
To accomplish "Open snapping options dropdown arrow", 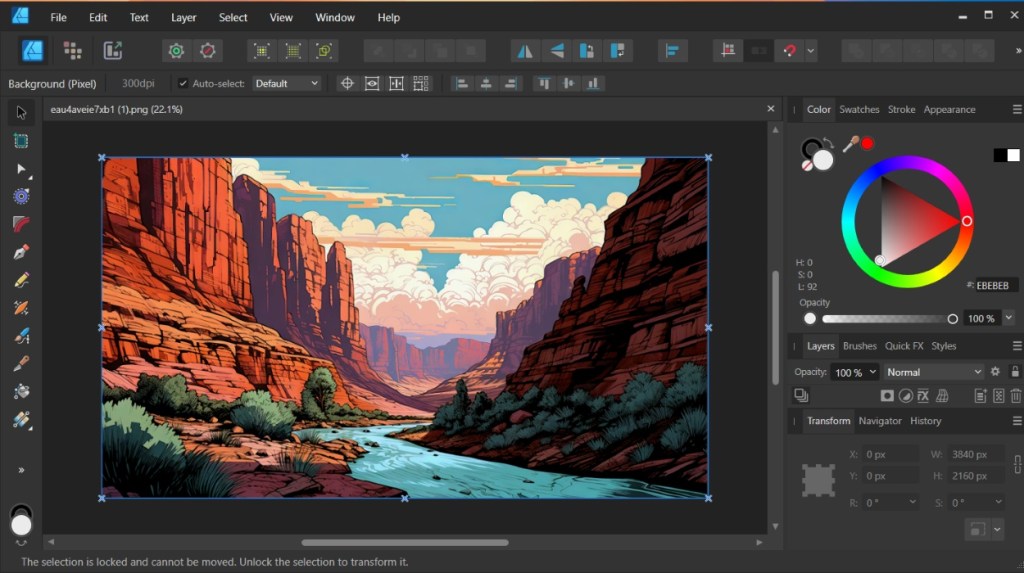I will coord(810,50).
